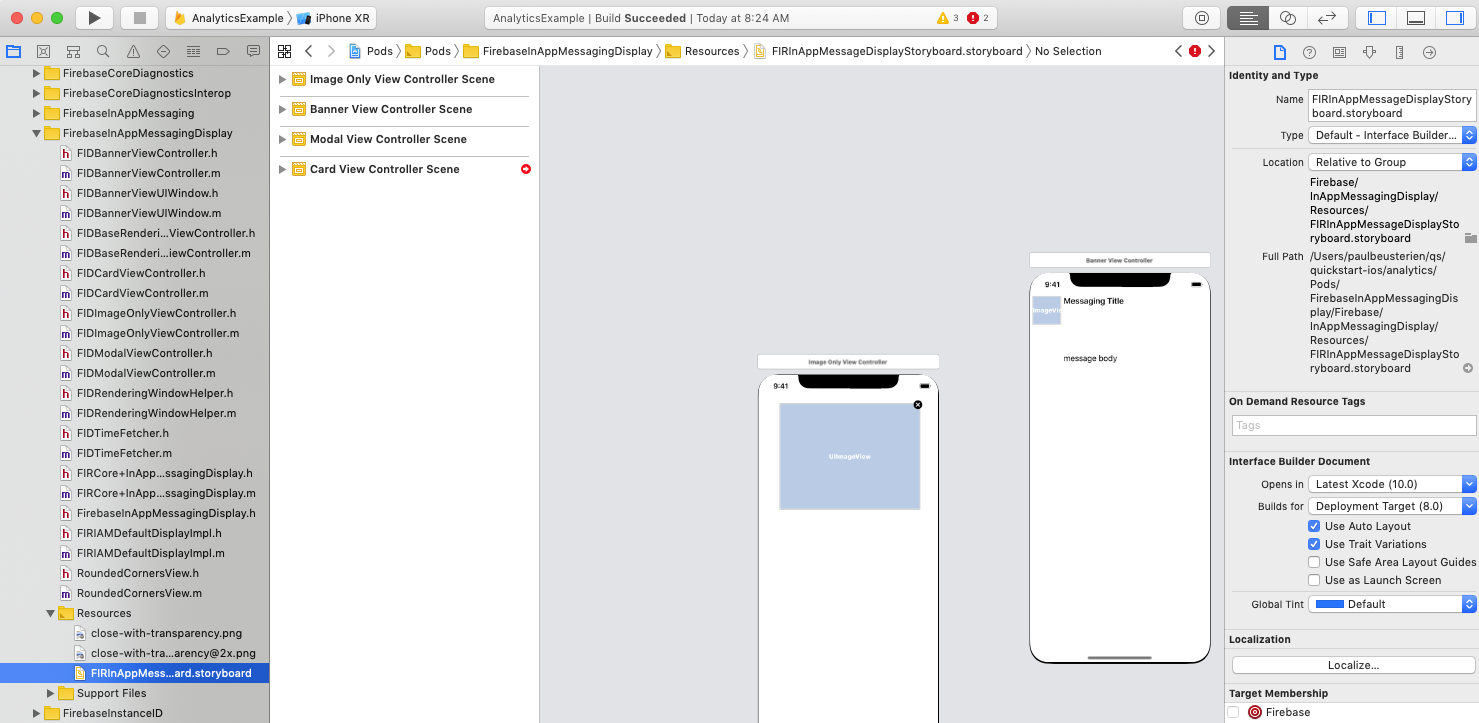Show the Connections inspector
Image resolution: width=1479 pixels, height=723 pixels.
1429,52
